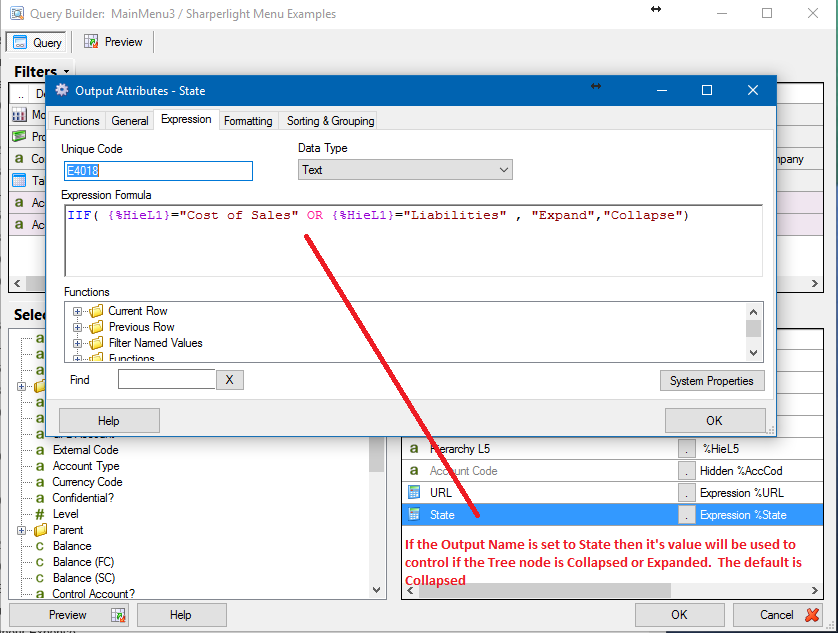838x633 pixels.
Task: Select External Code in the tree
Action: (x=86, y=450)
